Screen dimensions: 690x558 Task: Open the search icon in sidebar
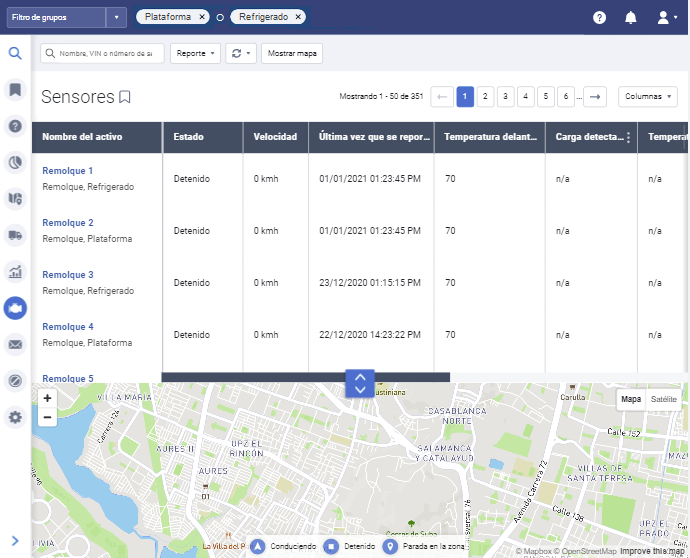pyautogui.click(x=15, y=53)
